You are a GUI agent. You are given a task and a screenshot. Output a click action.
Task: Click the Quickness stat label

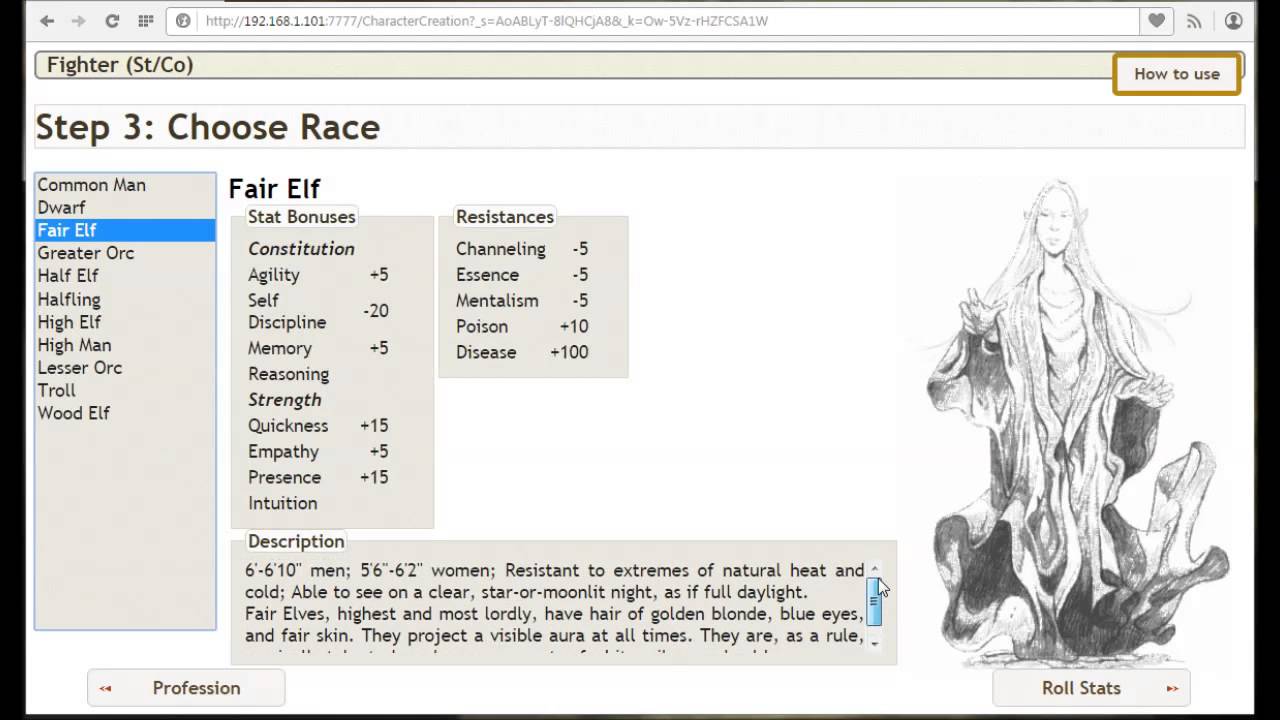coord(288,426)
